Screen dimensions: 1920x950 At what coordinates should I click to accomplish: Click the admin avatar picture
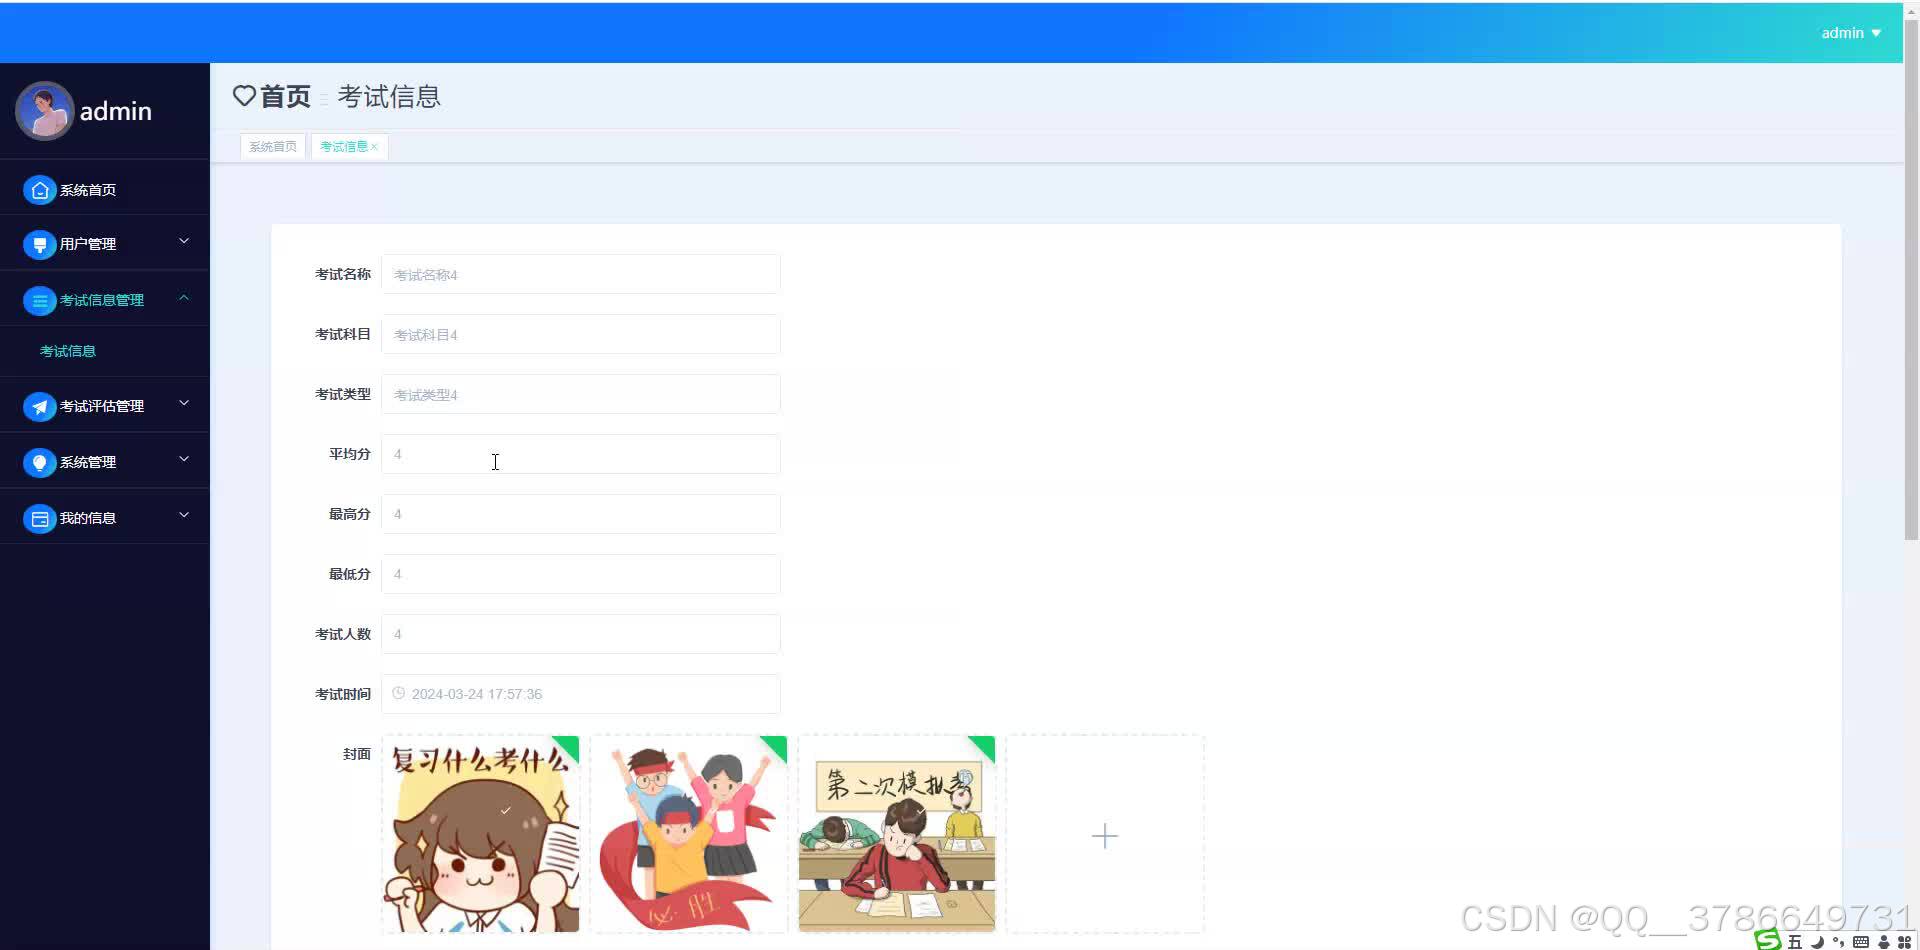point(44,111)
